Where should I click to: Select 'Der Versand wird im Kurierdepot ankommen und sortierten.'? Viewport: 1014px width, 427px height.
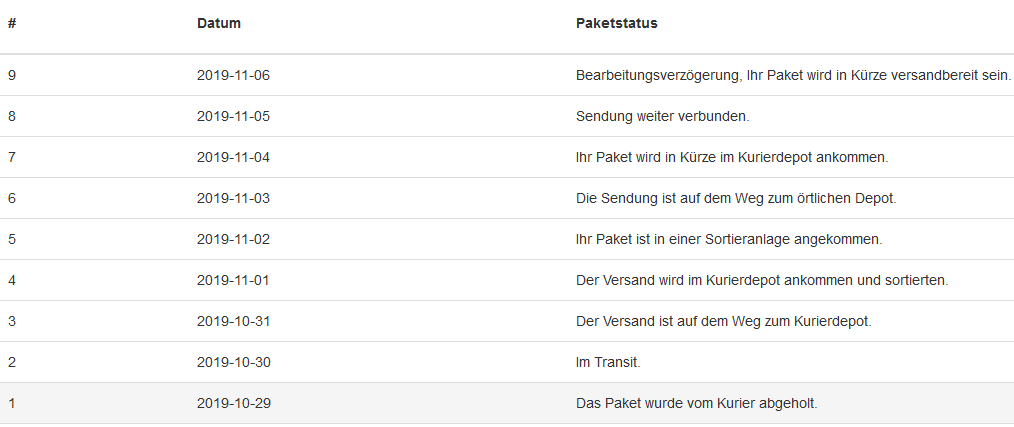pyautogui.click(x=762, y=281)
